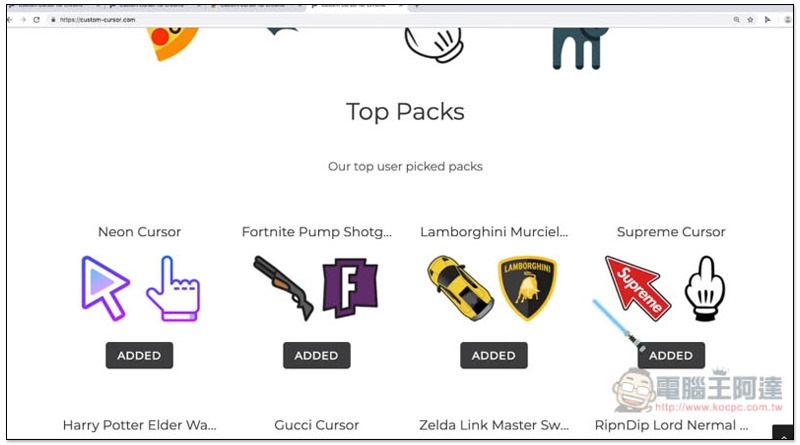Click the ADDED button under Lamborghini pack
800x445 pixels.
[x=493, y=355]
